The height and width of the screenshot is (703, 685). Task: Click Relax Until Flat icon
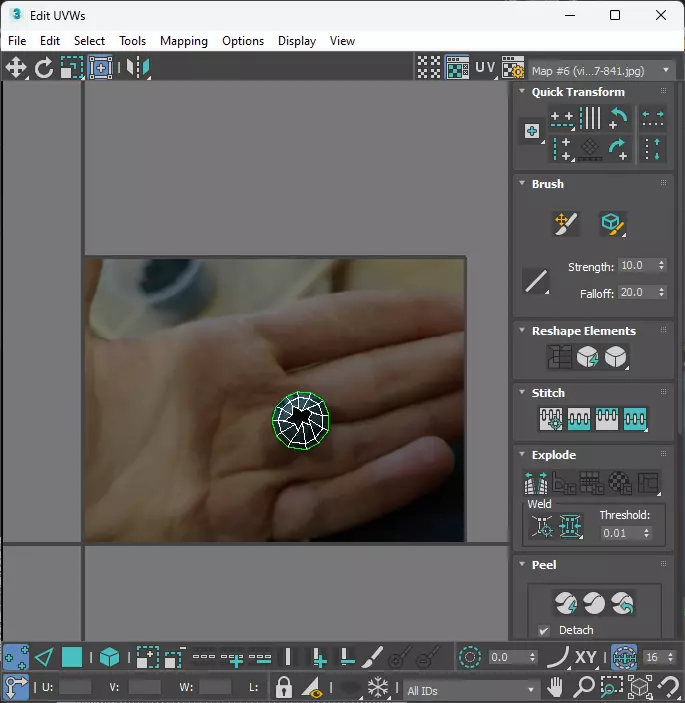(587, 357)
